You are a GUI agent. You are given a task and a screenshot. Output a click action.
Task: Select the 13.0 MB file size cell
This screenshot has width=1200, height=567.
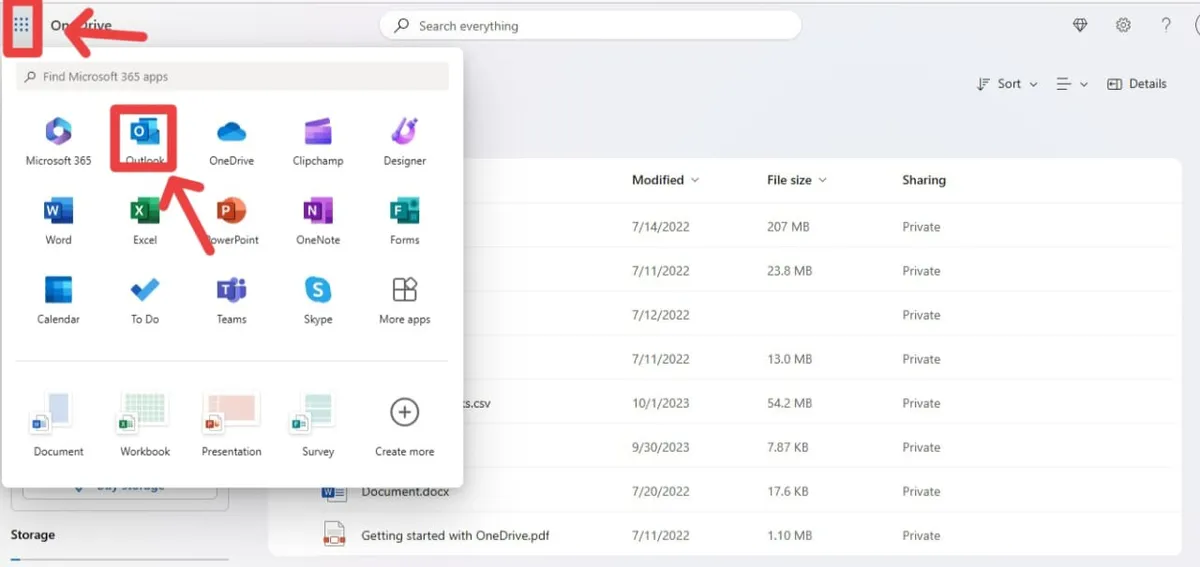point(789,359)
